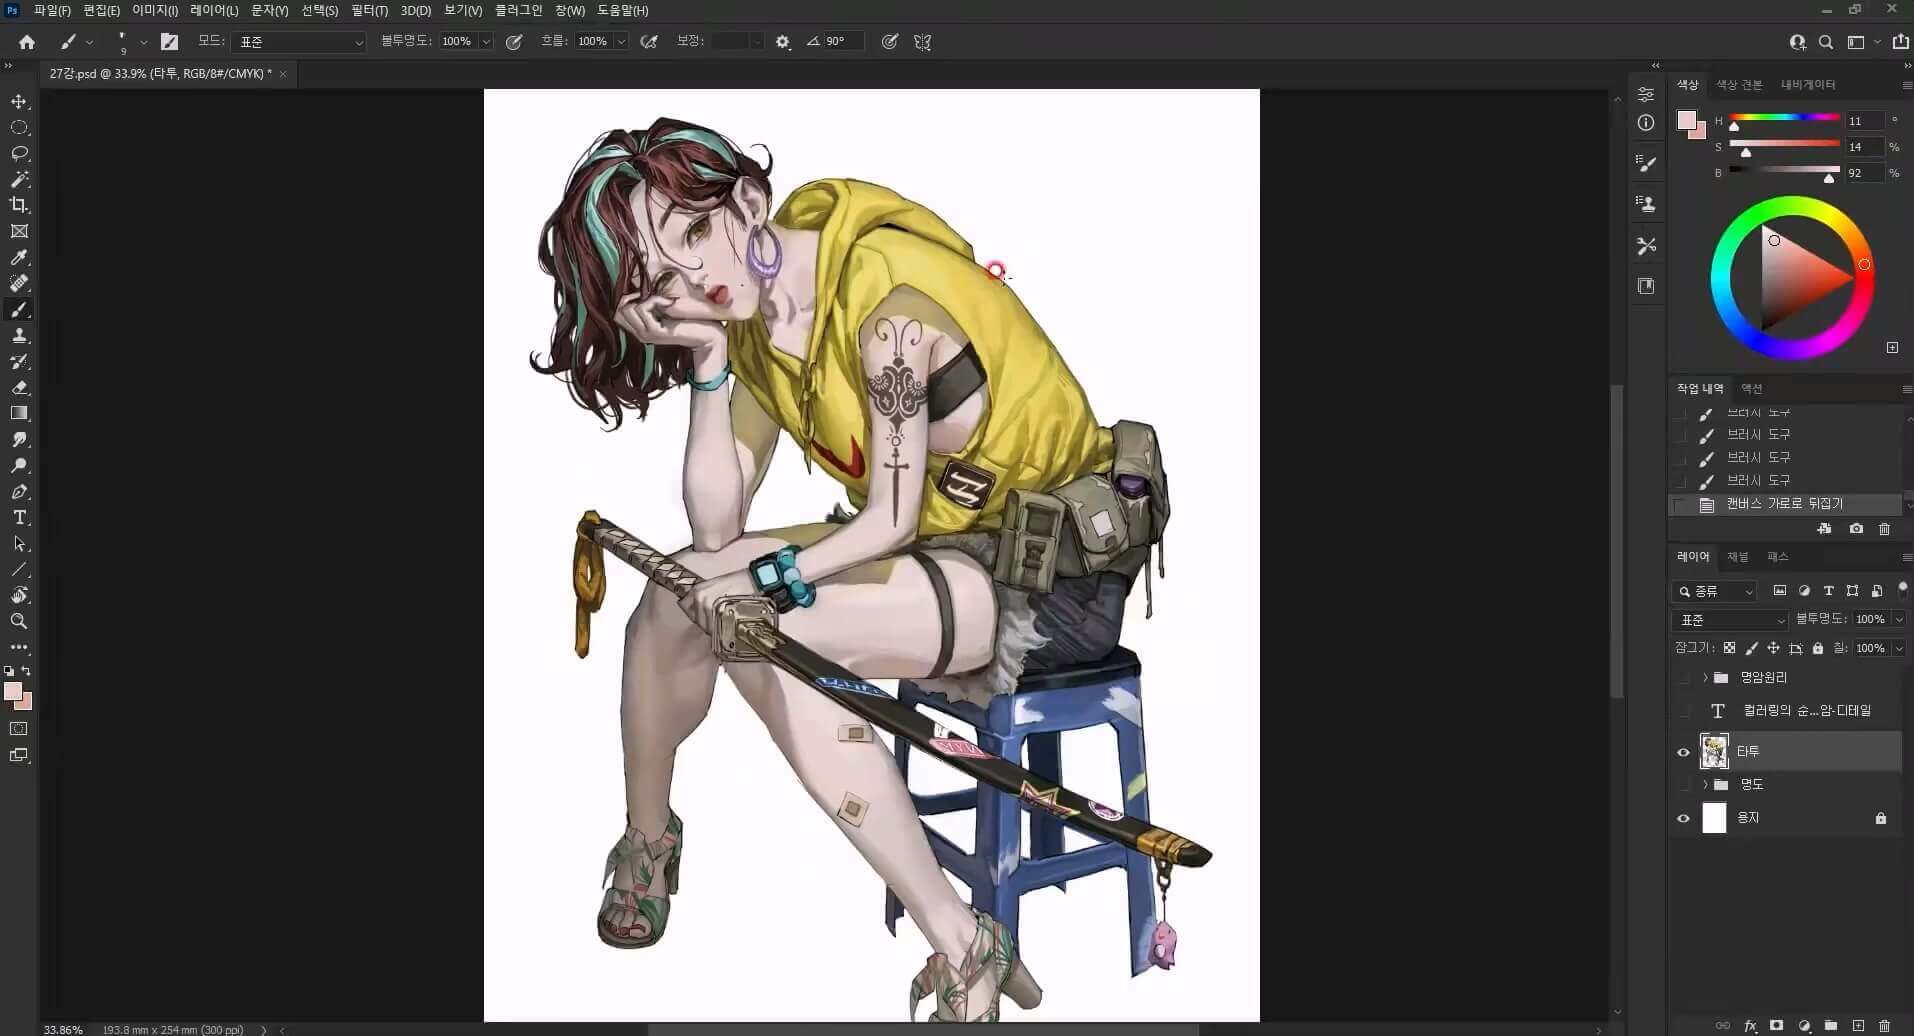1914x1036 pixels.
Task: Open the brush blend mode dropdown
Action: coord(299,42)
